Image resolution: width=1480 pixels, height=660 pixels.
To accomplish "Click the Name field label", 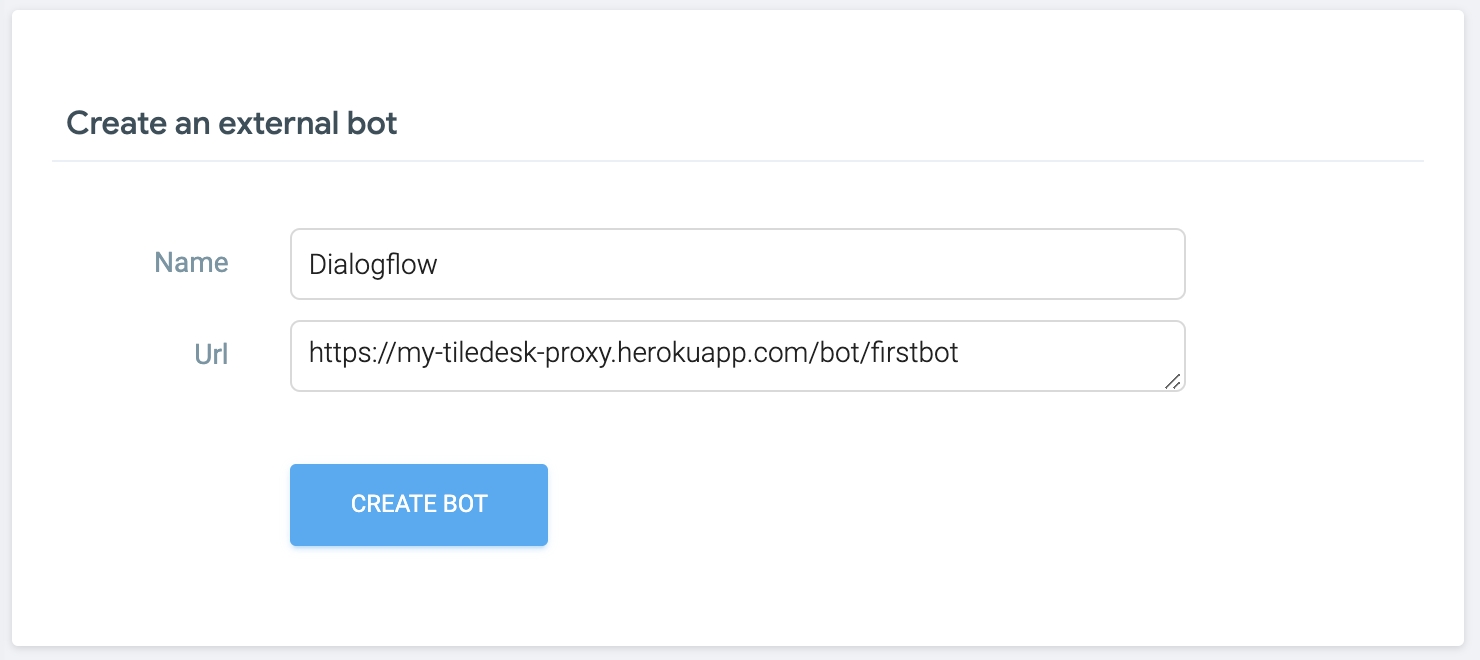I will tap(191, 263).
